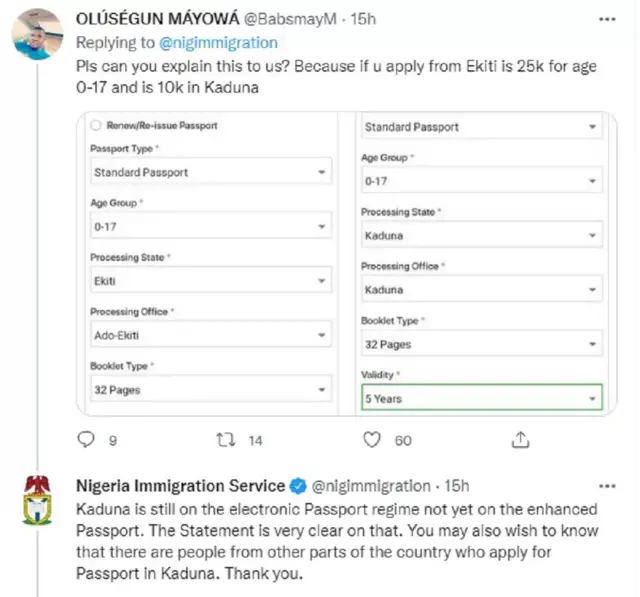Expand the Processing State dropdown showing Ekiti
The width and height of the screenshot is (640, 597).
210,281
